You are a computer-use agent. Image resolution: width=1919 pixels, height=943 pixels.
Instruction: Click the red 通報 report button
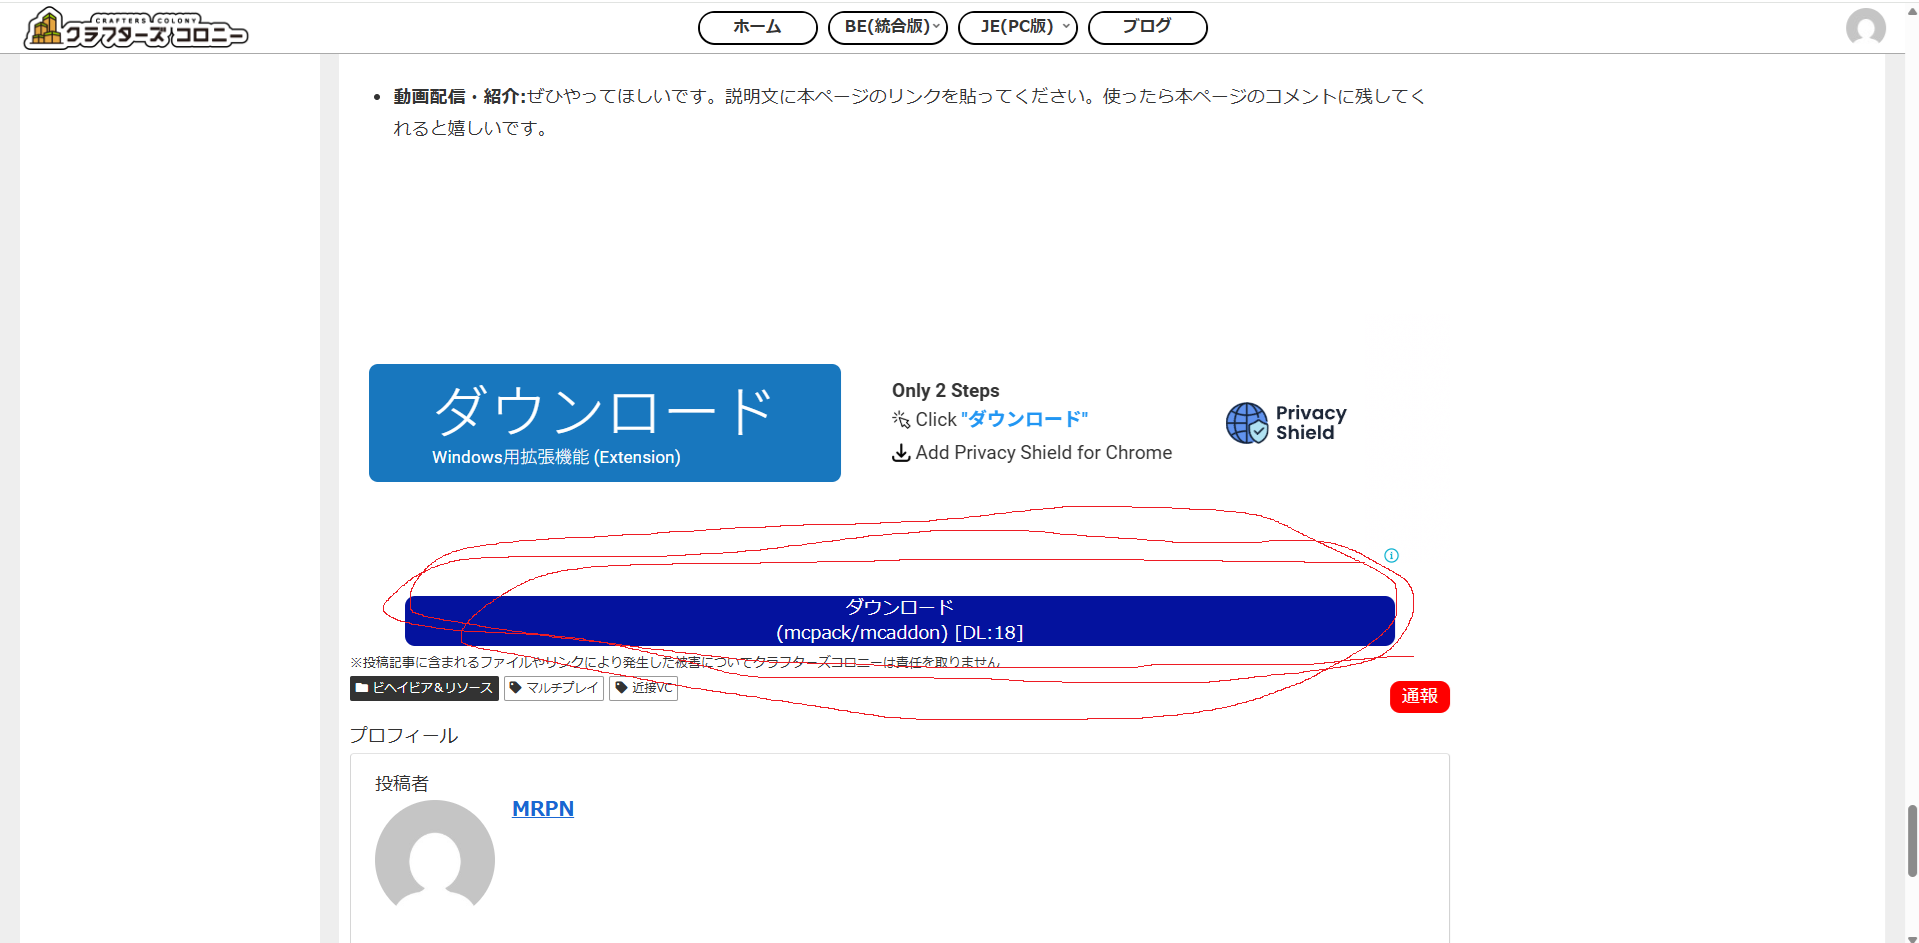tap(1419, 696)
